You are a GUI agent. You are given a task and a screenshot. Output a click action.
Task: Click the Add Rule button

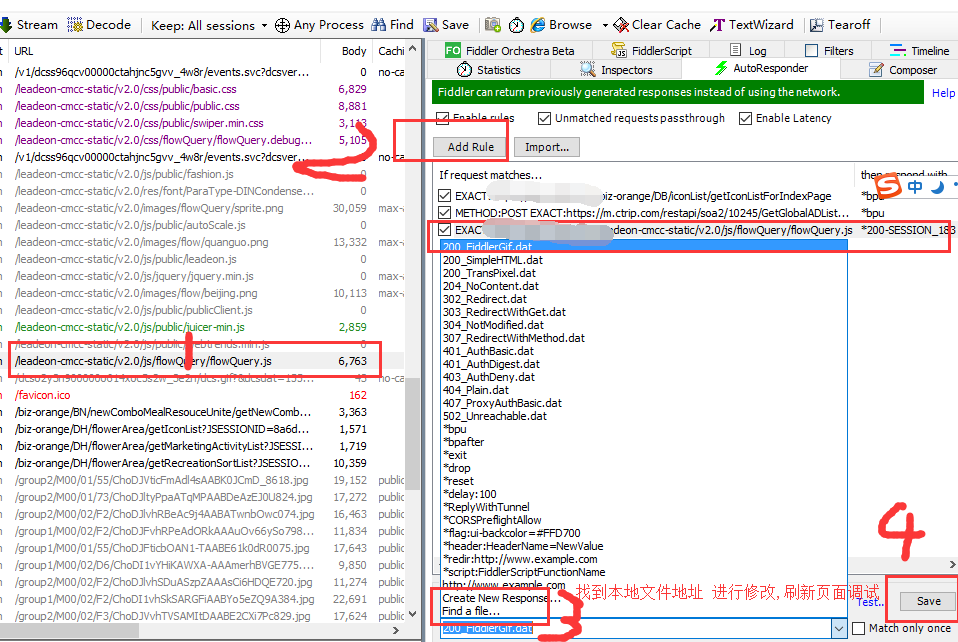470,147
